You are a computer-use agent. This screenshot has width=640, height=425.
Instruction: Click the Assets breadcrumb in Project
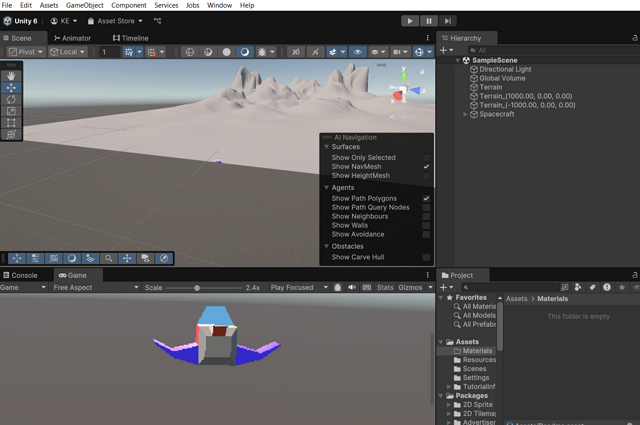(516, 299)
